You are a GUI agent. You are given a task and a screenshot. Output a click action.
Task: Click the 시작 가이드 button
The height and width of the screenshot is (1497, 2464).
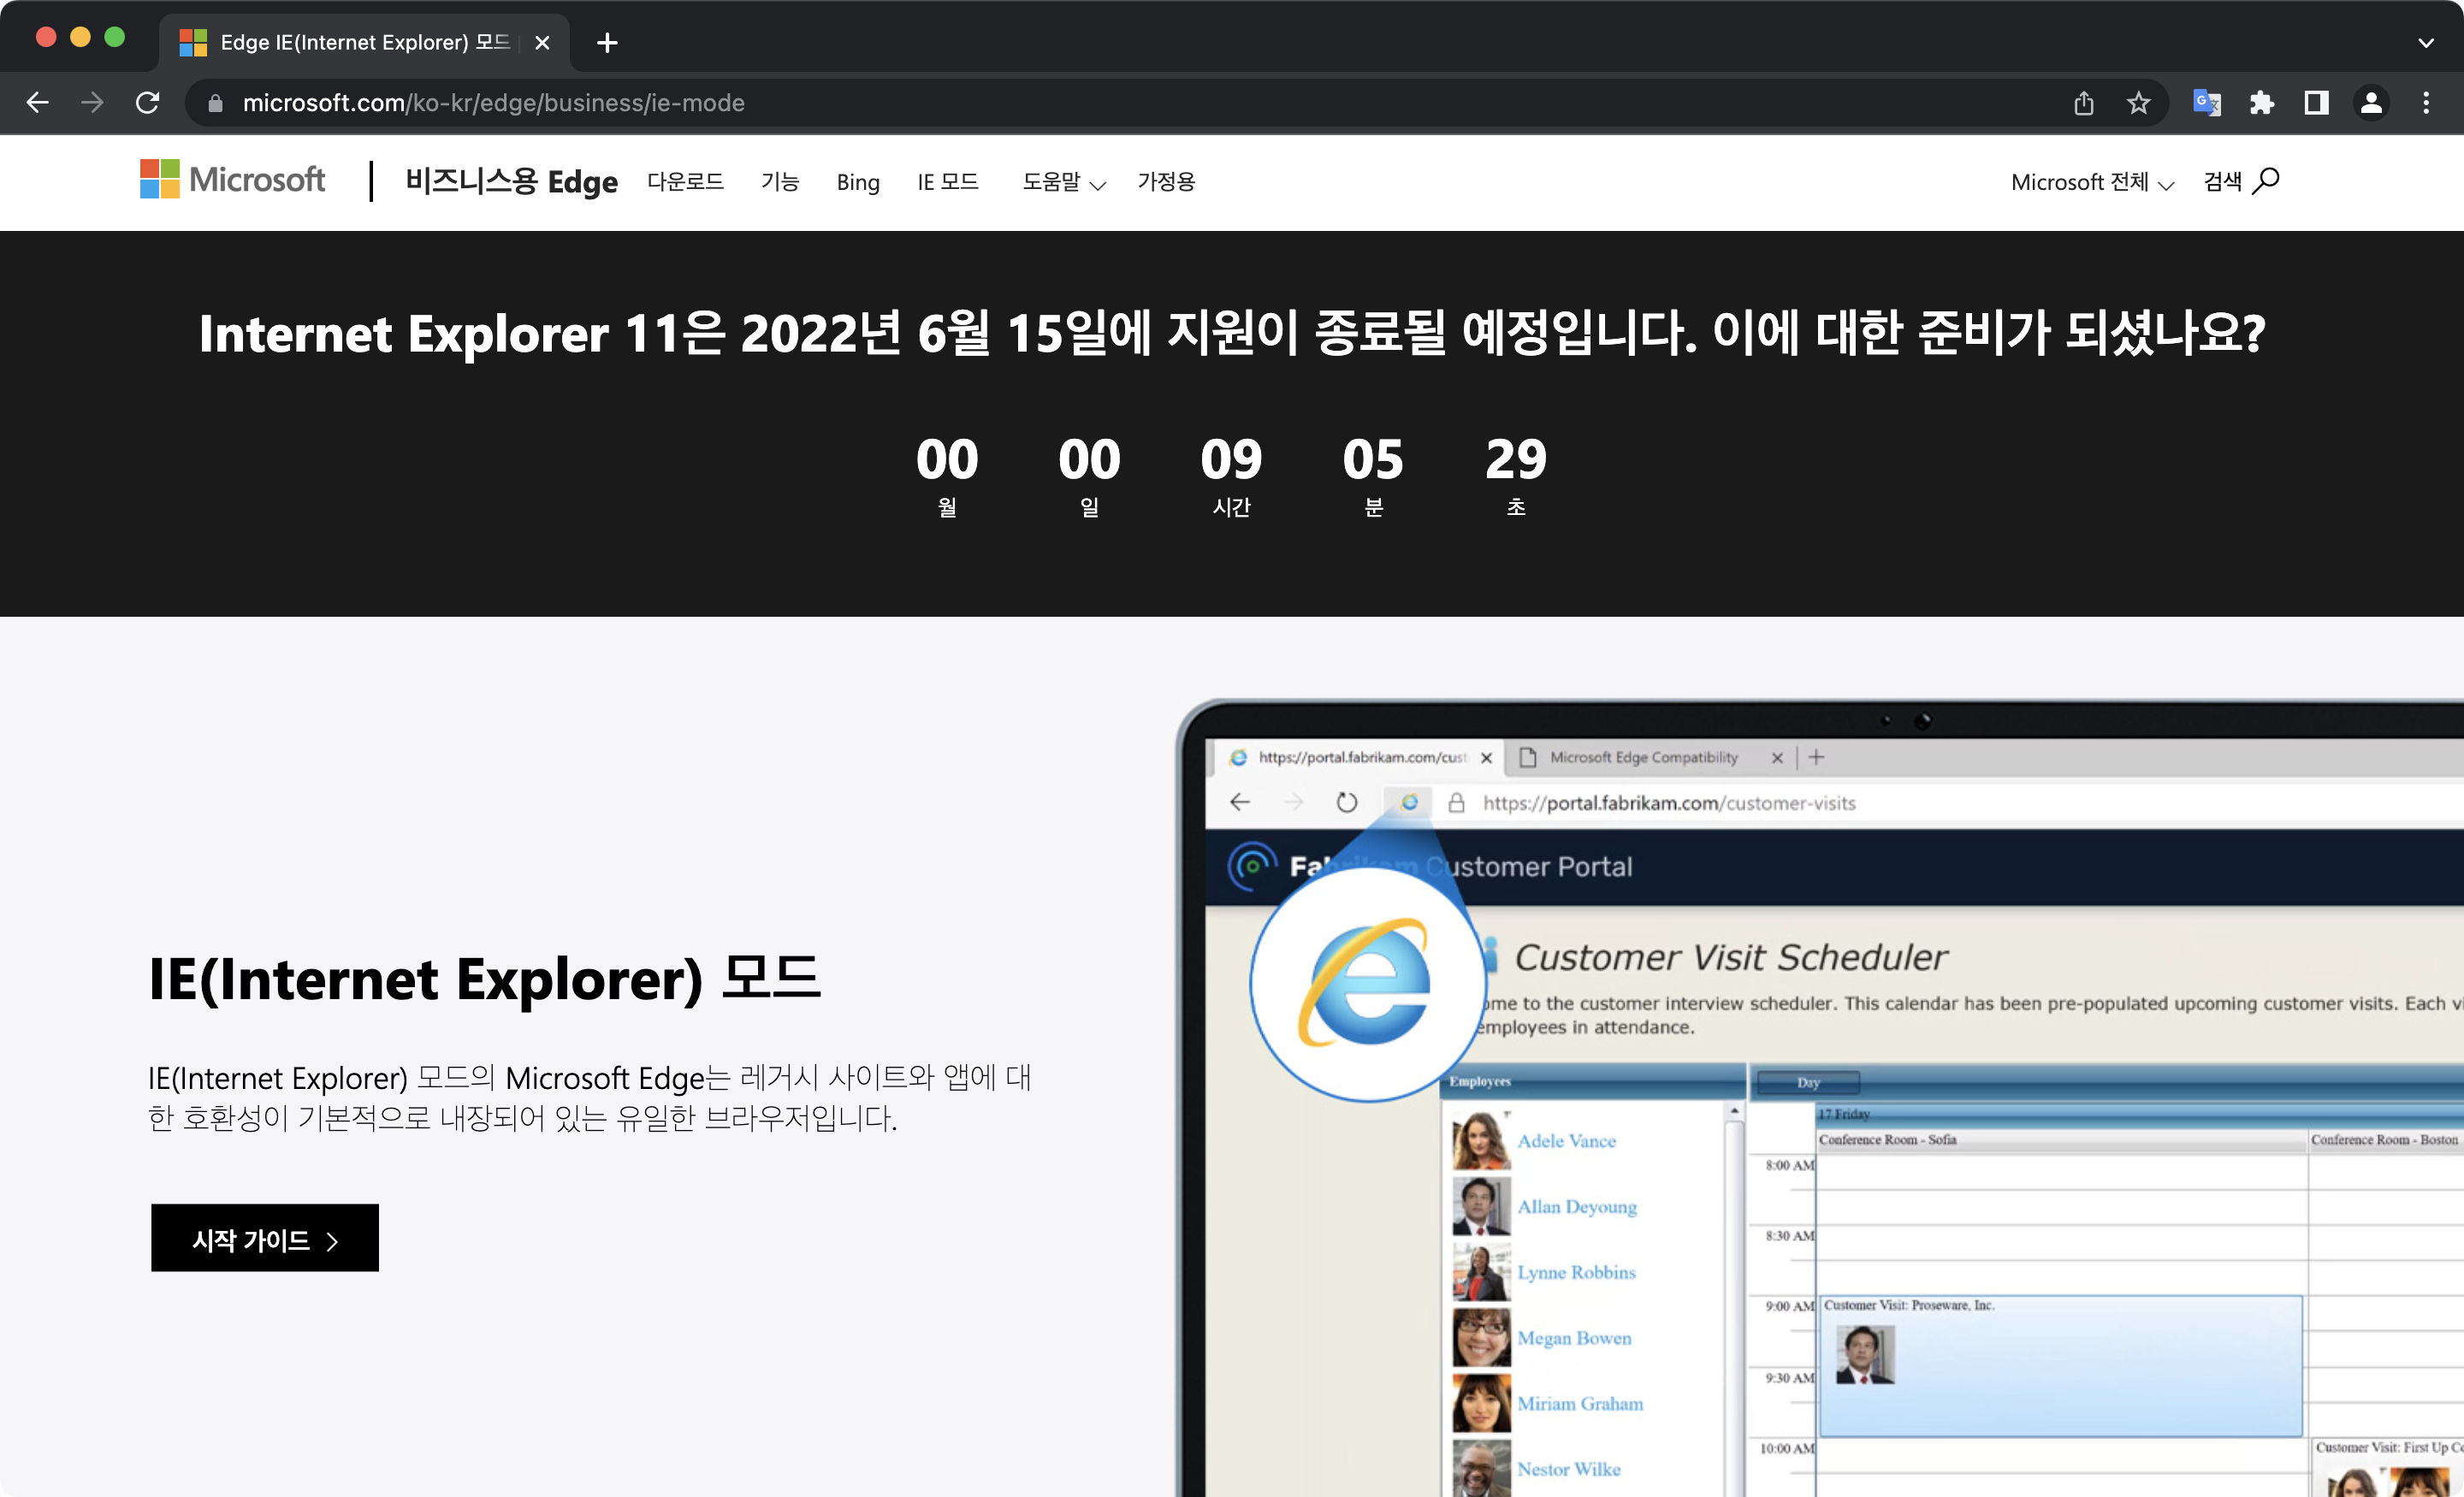pos(264,1238)
